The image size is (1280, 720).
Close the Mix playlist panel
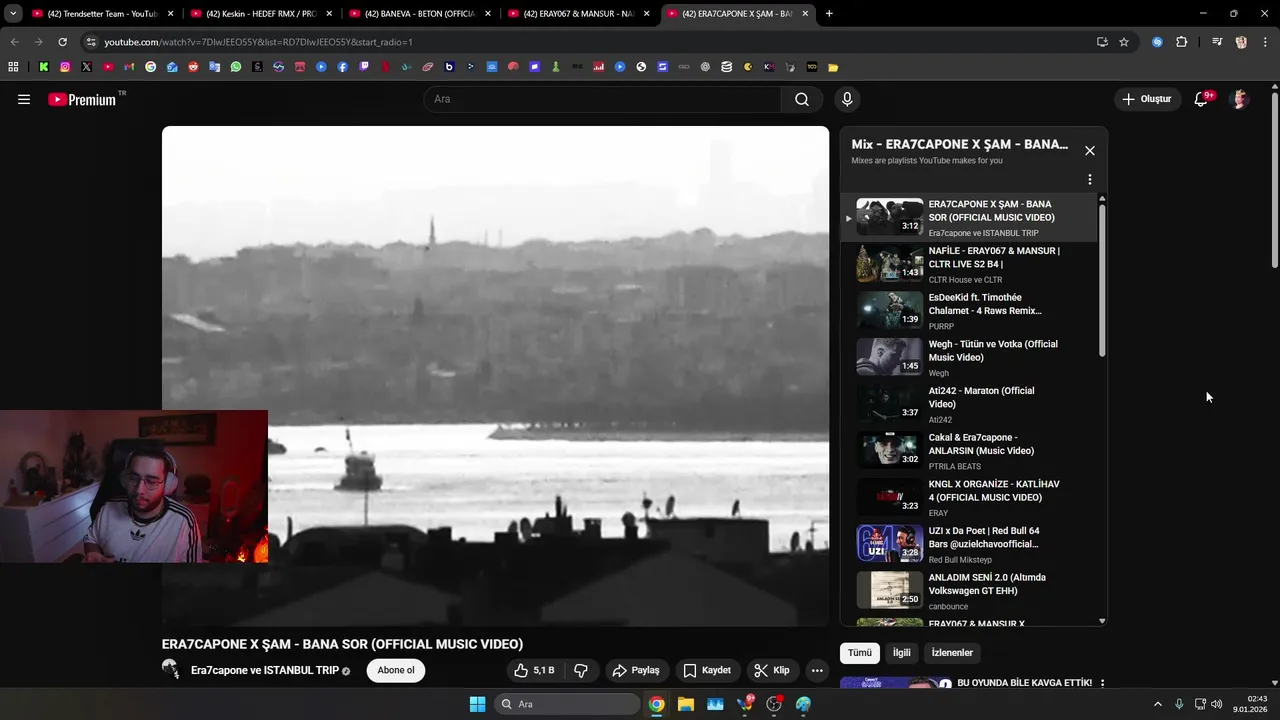(1090, 151)
